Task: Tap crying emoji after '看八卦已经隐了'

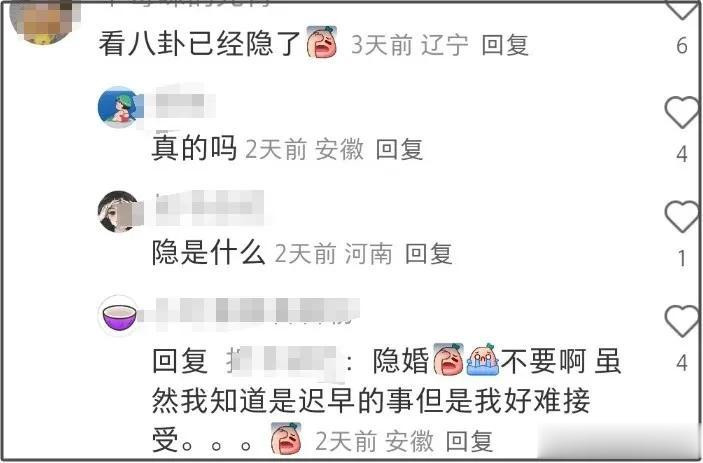Action: pyautogui.click(x=321, y=42)
